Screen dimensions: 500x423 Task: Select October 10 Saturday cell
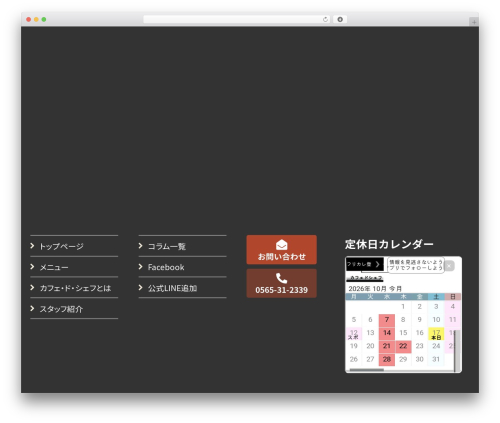point(436,320)
